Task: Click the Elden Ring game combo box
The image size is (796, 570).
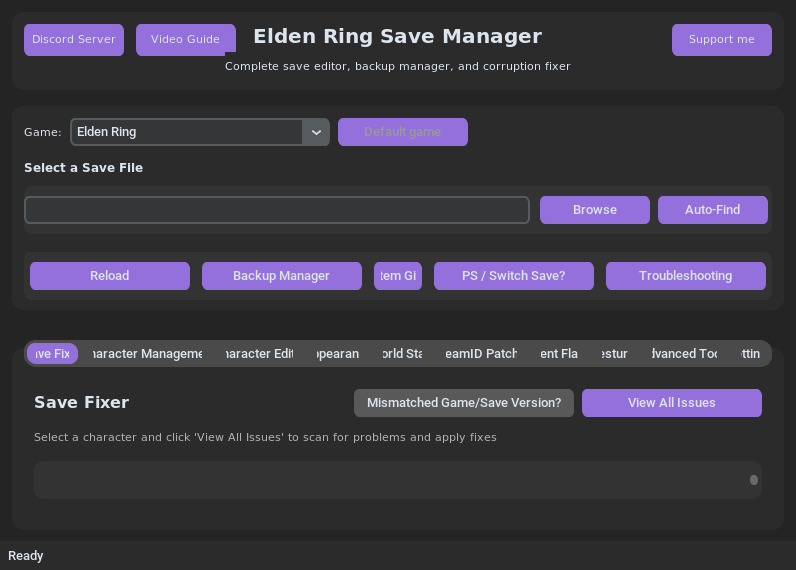Action: pyautogui.click(x=200, y=132)
